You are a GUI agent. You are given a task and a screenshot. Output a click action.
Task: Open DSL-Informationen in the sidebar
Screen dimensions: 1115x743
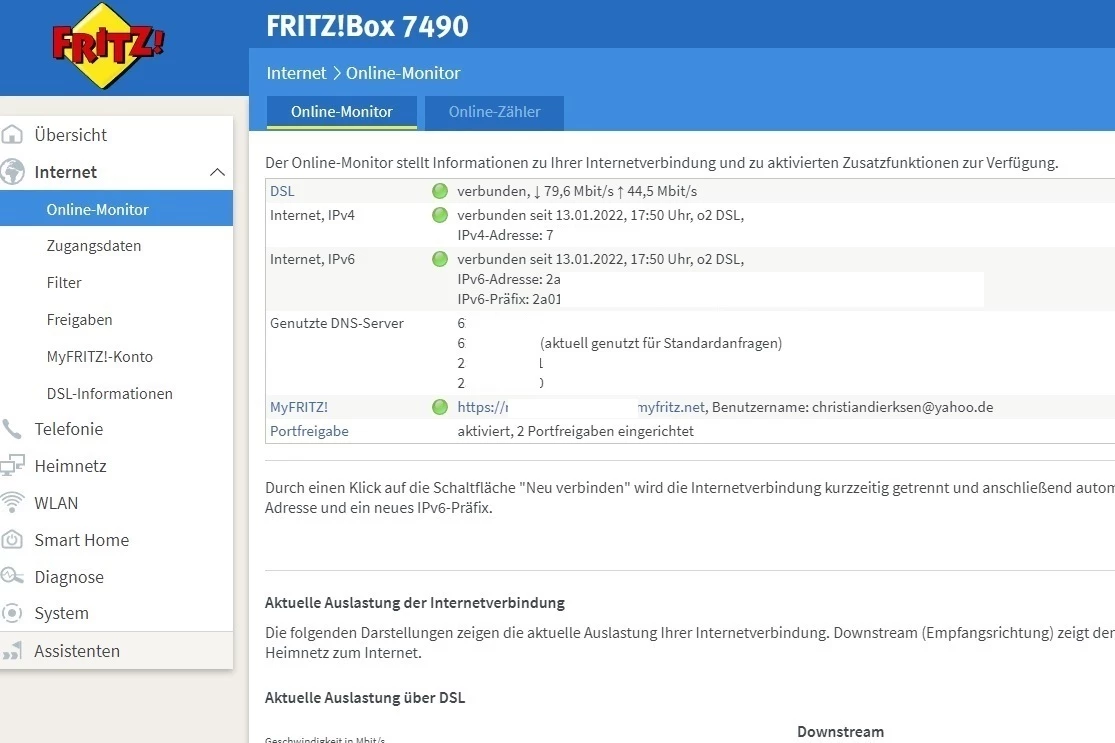click(x=110, y=393)
